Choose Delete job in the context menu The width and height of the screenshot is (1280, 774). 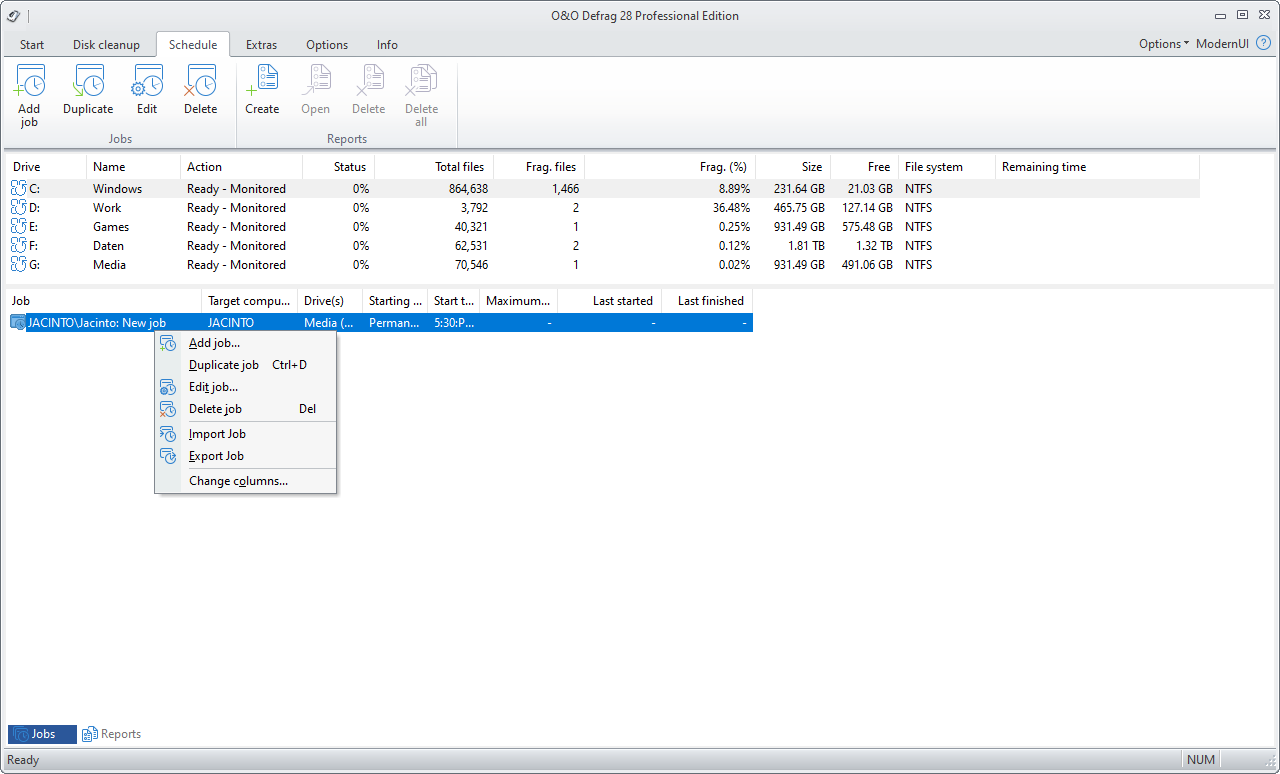point(245,409)
